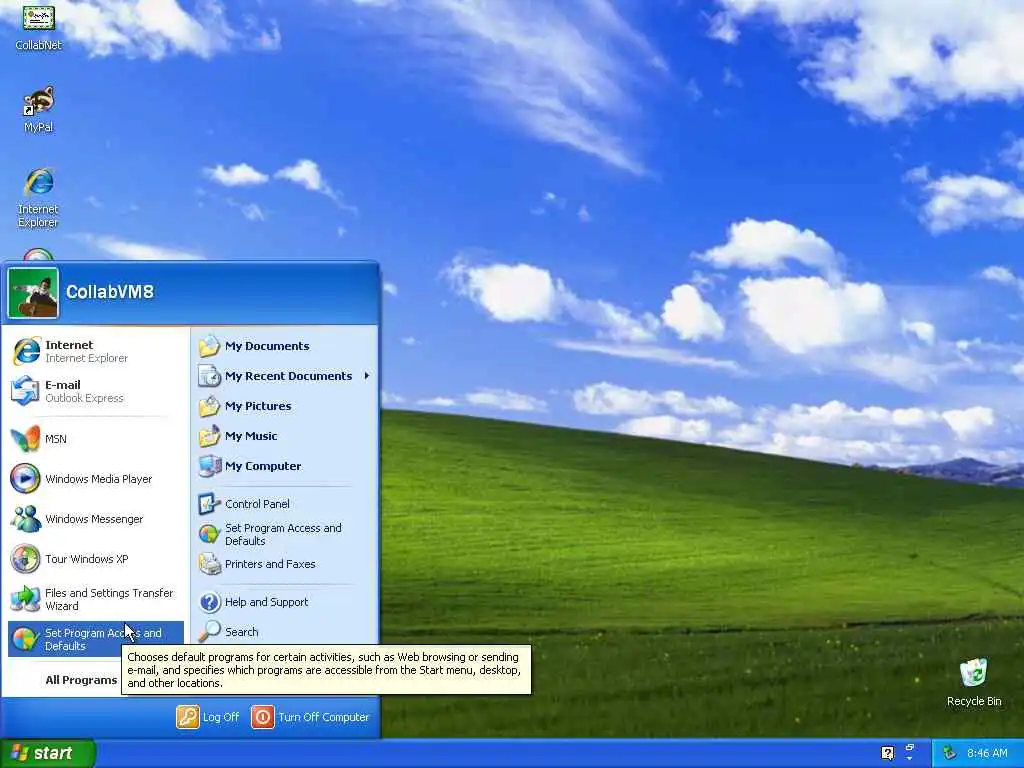This screenshot has height=768, width=1024.
Task: Open Files and Settings Transfer Wizard
Action: pyautogui.click(x=96, y=599)
